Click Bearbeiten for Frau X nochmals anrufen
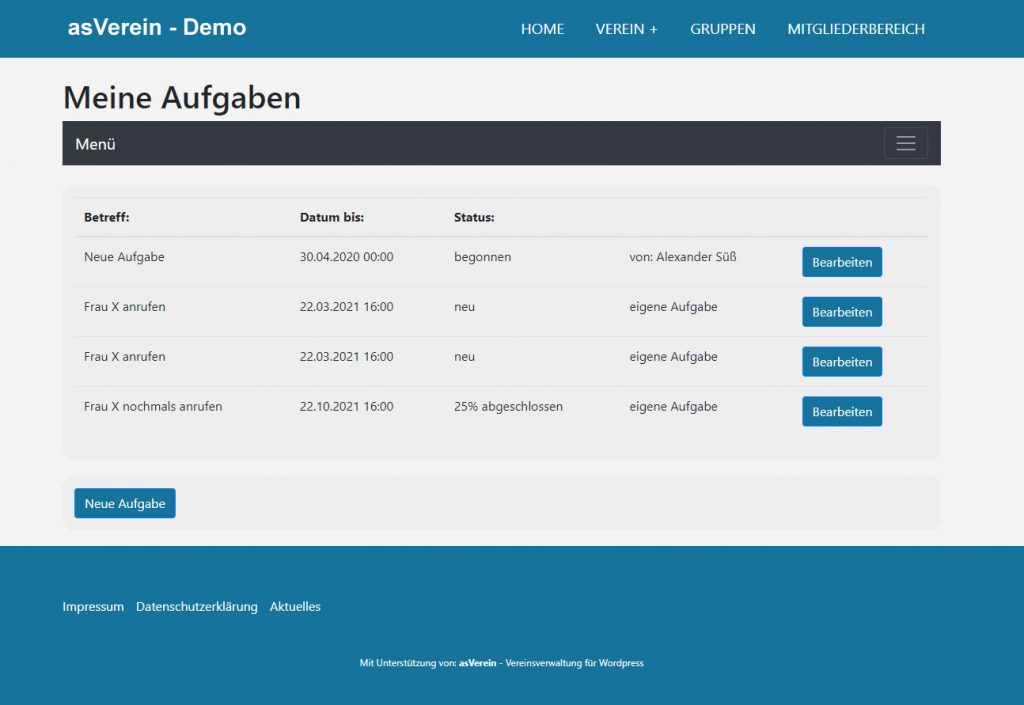The width and height of the screenshot is (1024, 705). coord(842,411)
